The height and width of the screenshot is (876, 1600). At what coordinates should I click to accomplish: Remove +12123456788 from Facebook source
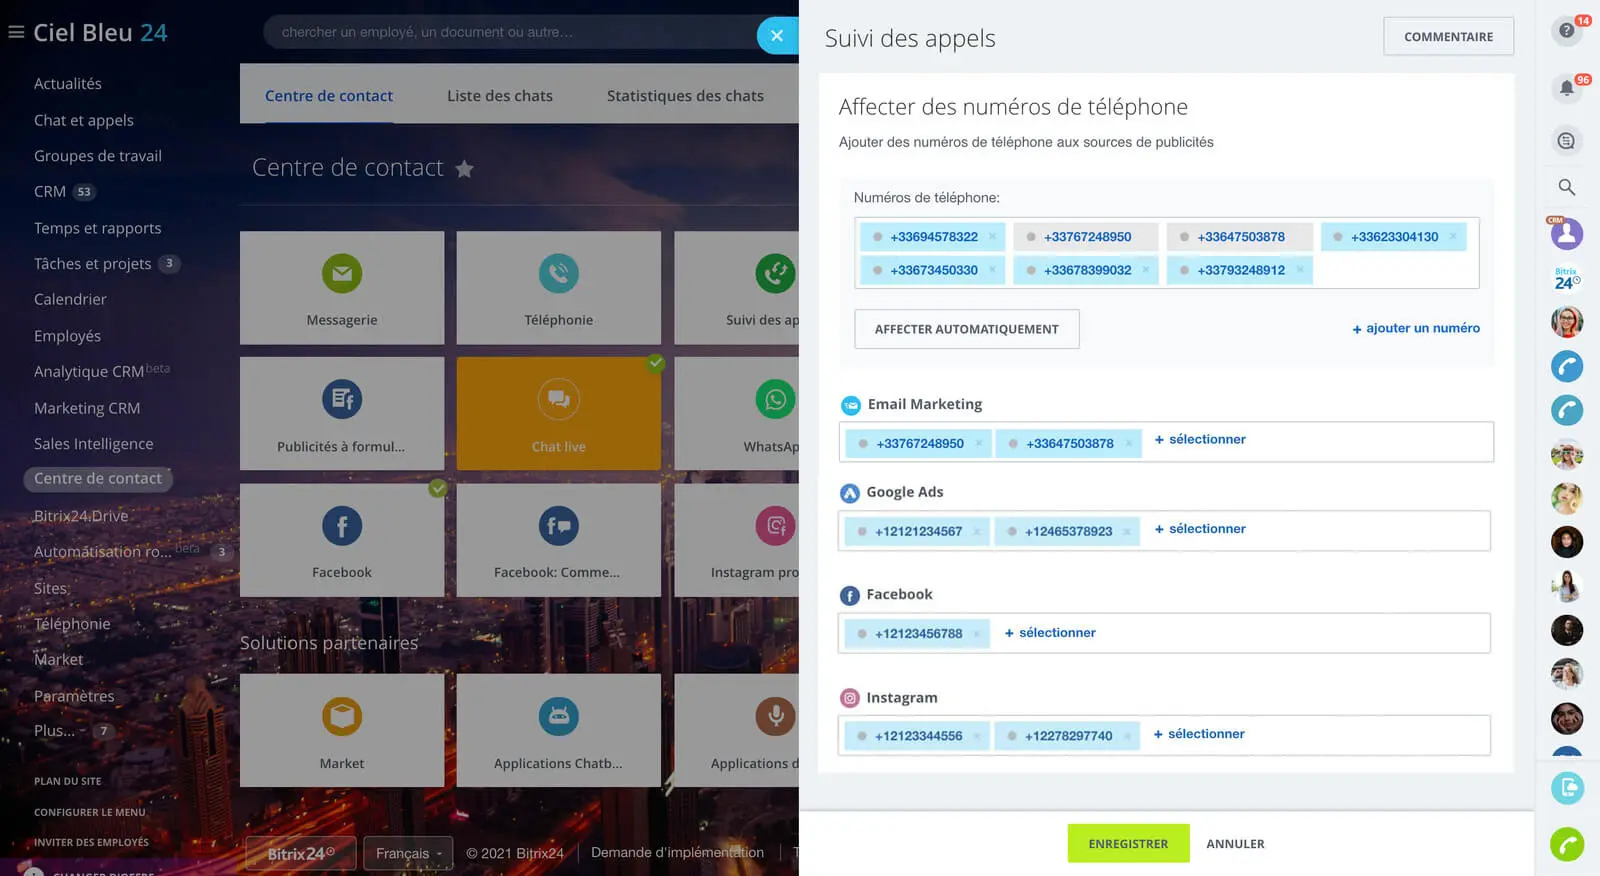click(x=977, y=634)
